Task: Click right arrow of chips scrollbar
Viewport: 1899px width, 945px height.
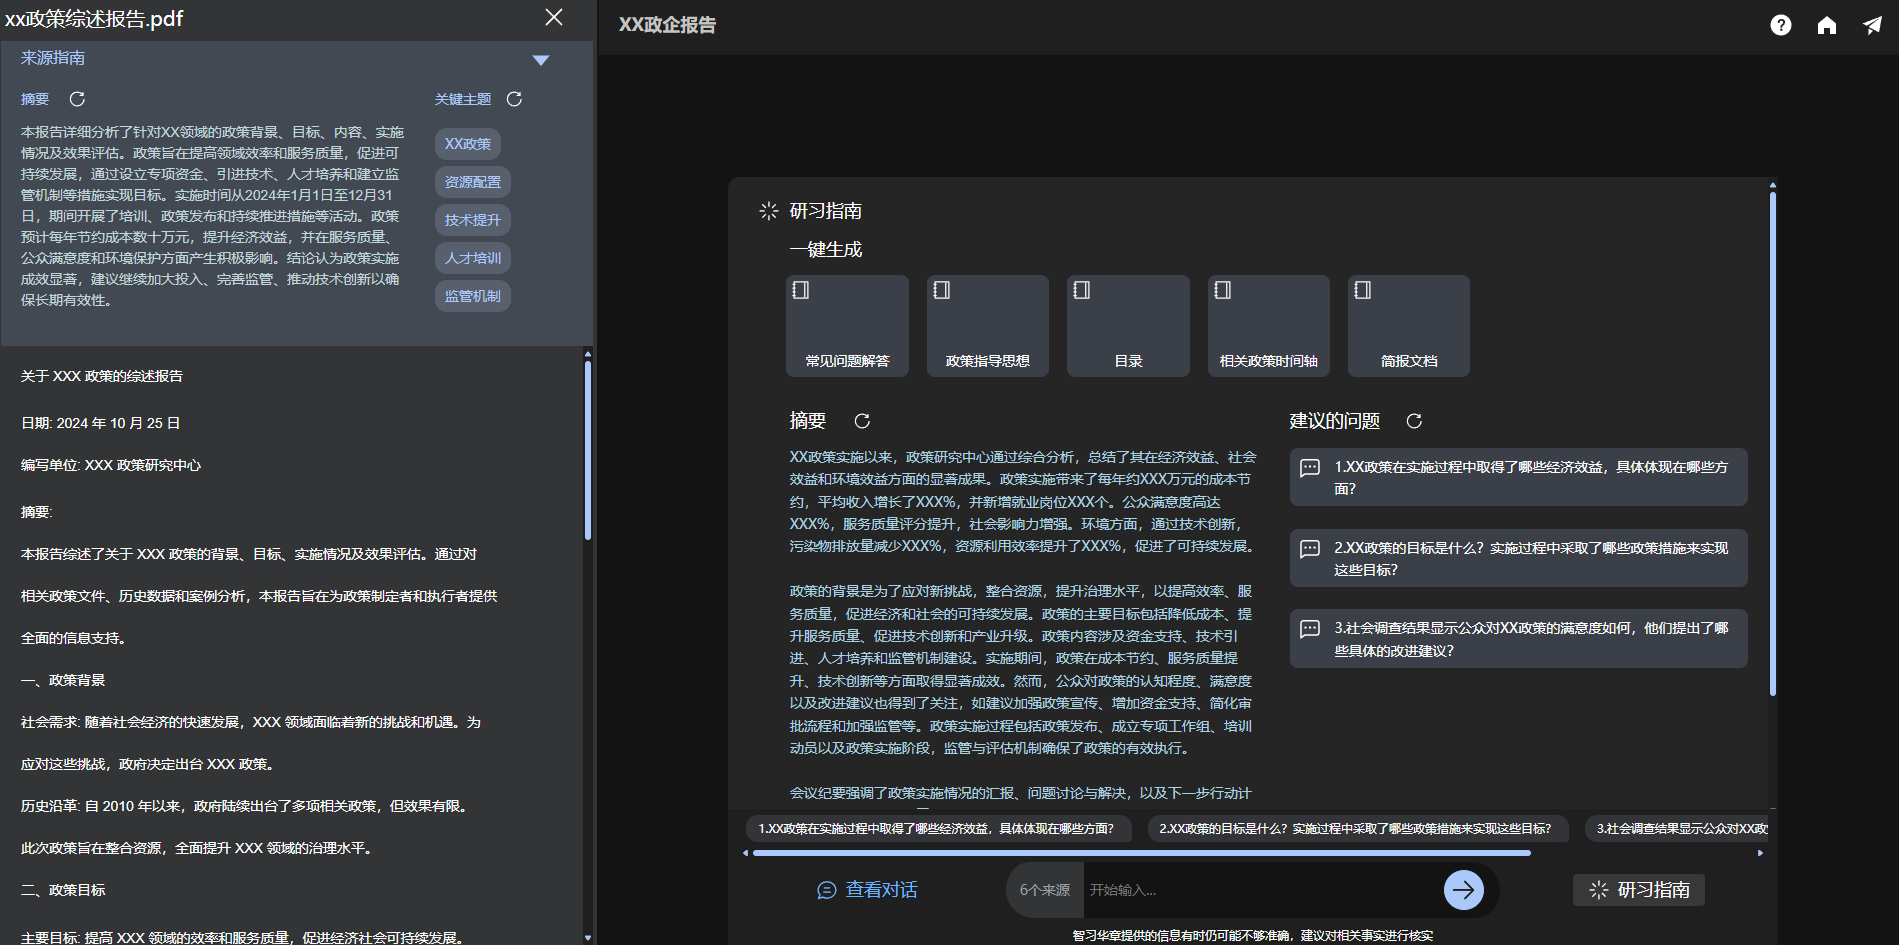Action: 1761,853
